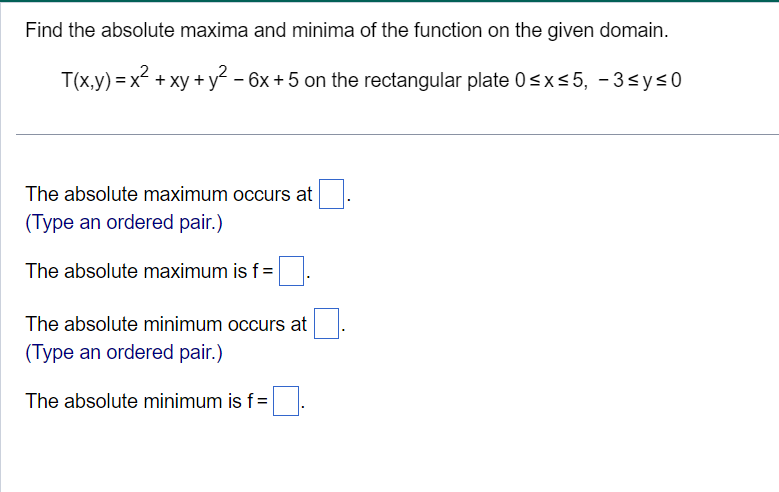Click the −3≤y≤0 domain constraint
Screen dimensions: 779x492
642,81
